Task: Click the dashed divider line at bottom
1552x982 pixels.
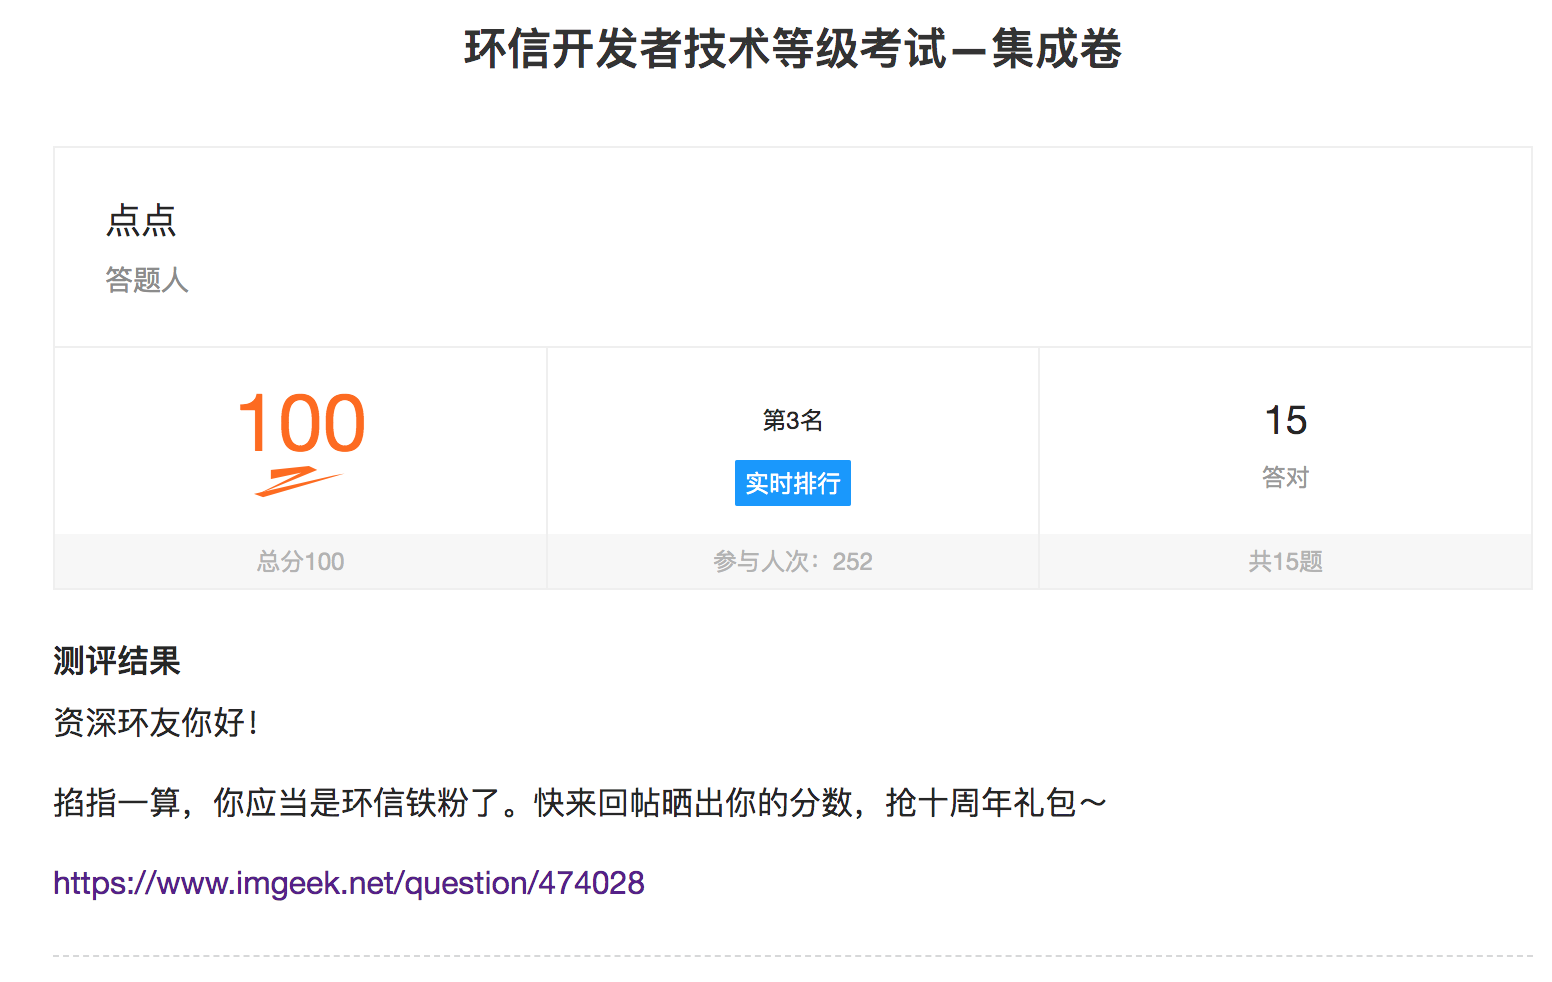Action: point(793,956)
